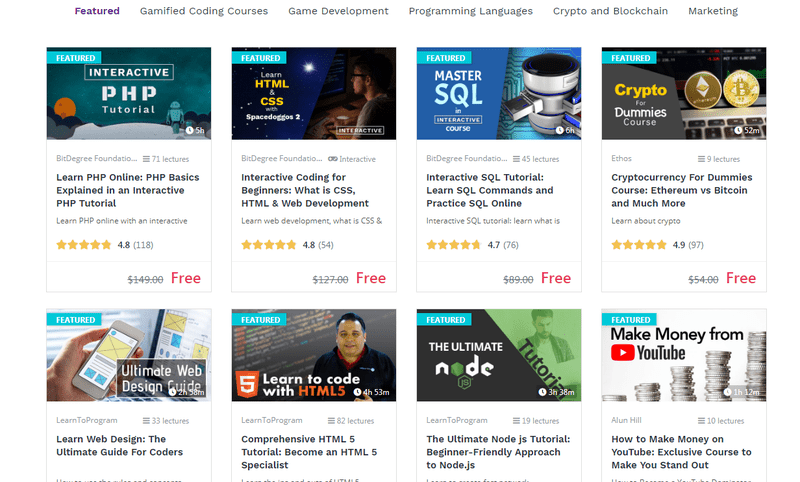The height and width of the screenshot is (482, 800).
Task: Open Crypto and Blockchain tab
Action: [610, 11]
